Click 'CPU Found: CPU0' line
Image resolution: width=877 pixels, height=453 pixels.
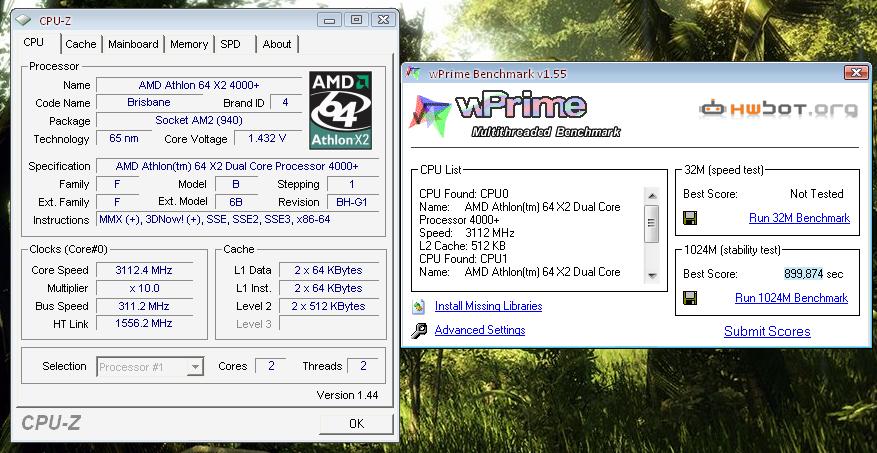(x=464, y=194)
